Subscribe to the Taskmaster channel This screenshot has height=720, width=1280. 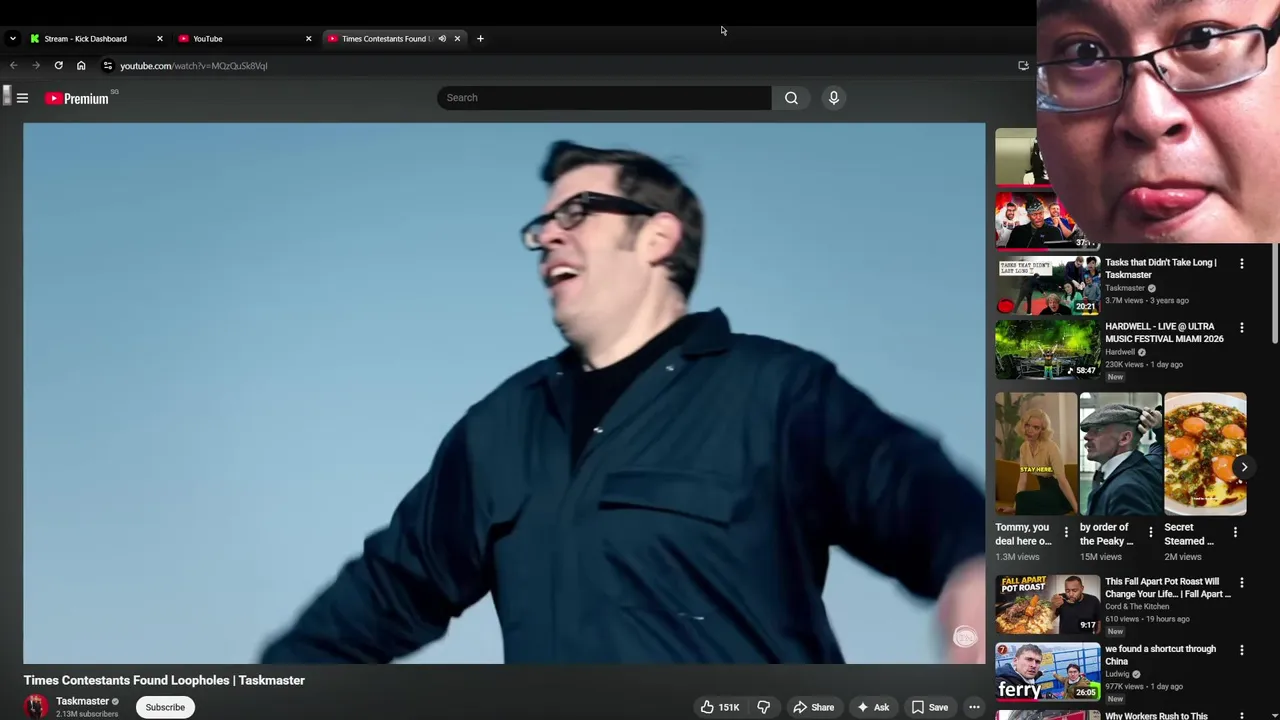pyautogui.click(x=165, y=707)
